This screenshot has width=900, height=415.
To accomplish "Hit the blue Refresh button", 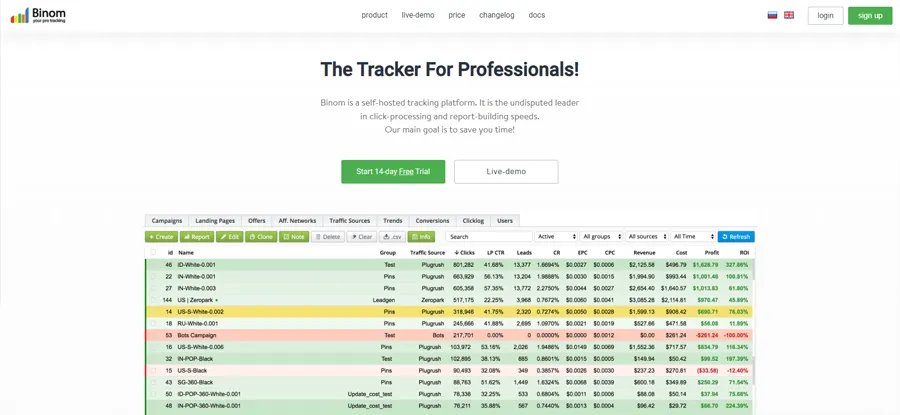I will click(736, 237).
